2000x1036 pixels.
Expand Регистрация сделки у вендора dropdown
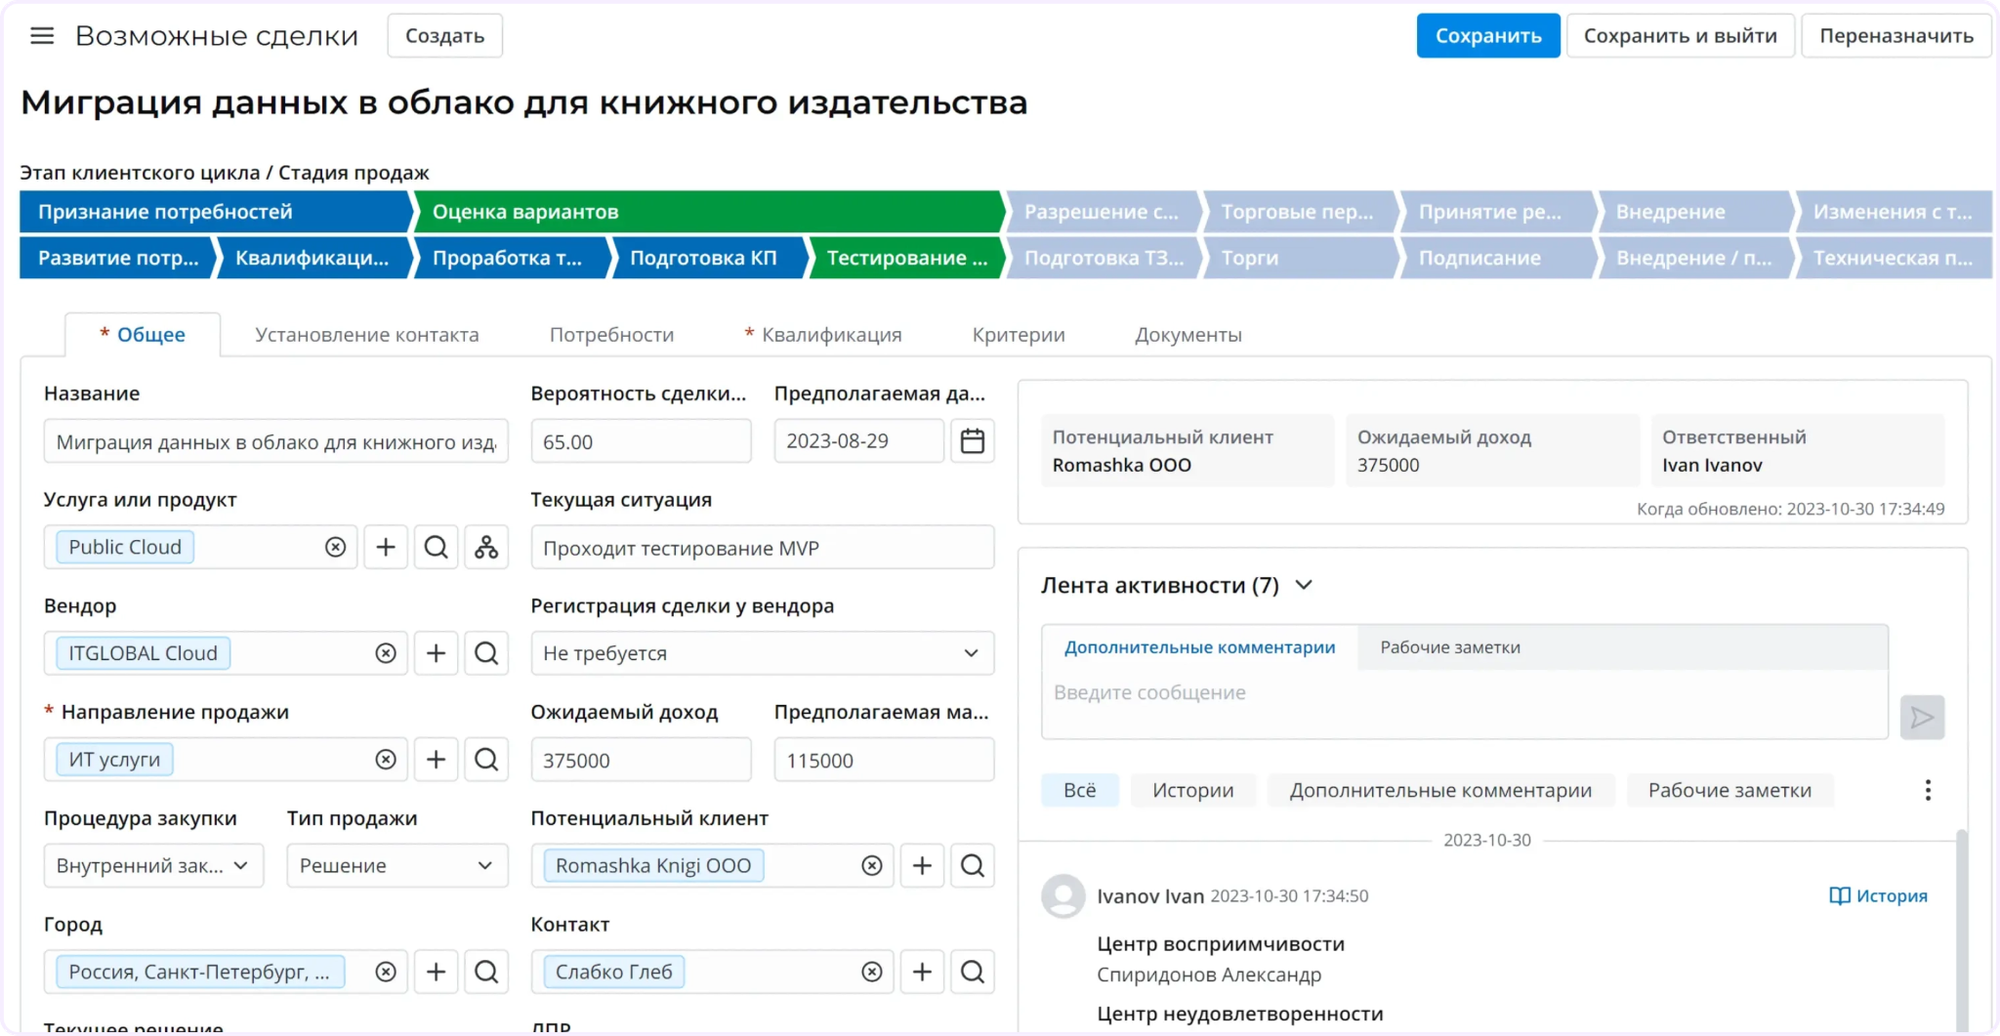(x=762, y=653)
